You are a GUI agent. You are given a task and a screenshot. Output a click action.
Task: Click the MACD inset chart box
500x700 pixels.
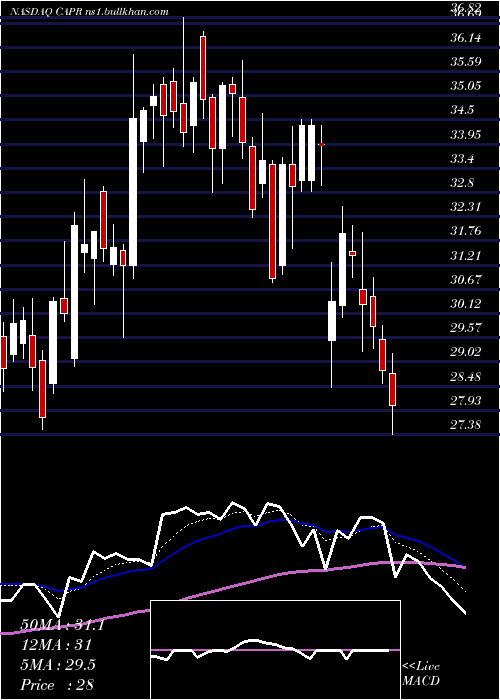point(275,650)
